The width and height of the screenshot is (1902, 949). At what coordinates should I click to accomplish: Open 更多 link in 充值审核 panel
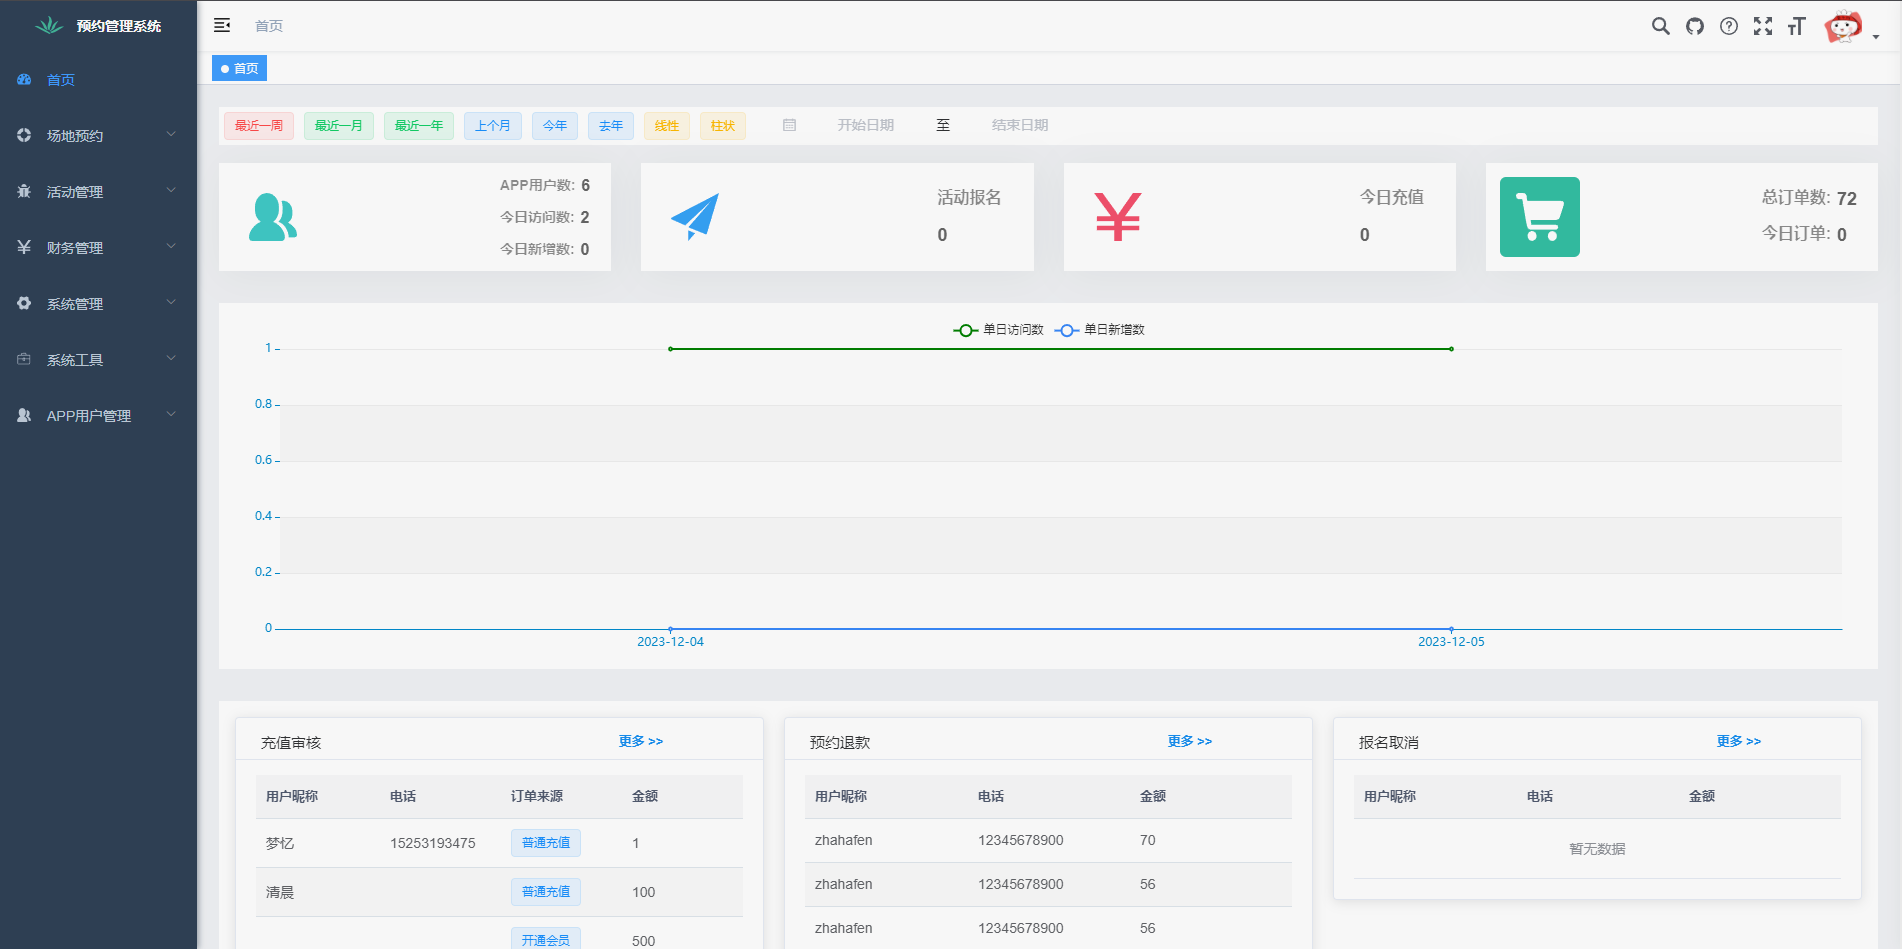pyautogui.click(x=640, y=741)
